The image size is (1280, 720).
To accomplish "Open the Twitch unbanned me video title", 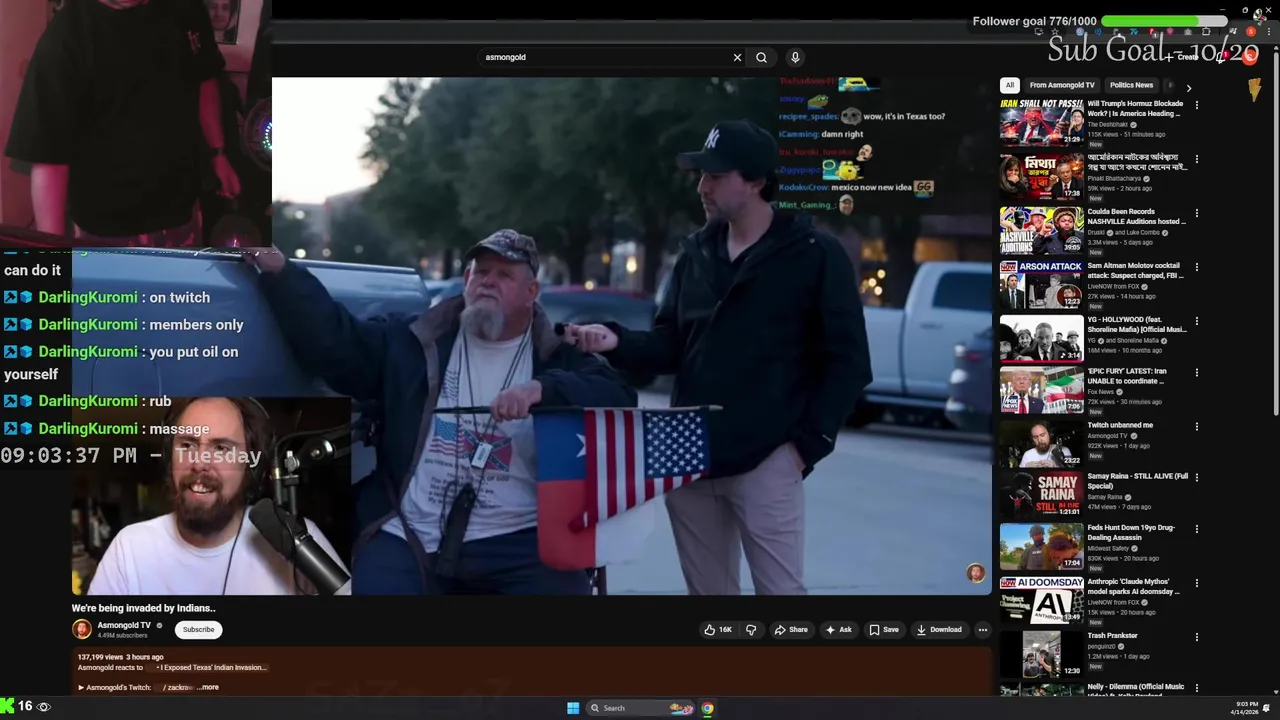I will pyautogui.click(x=1120, y=425).
